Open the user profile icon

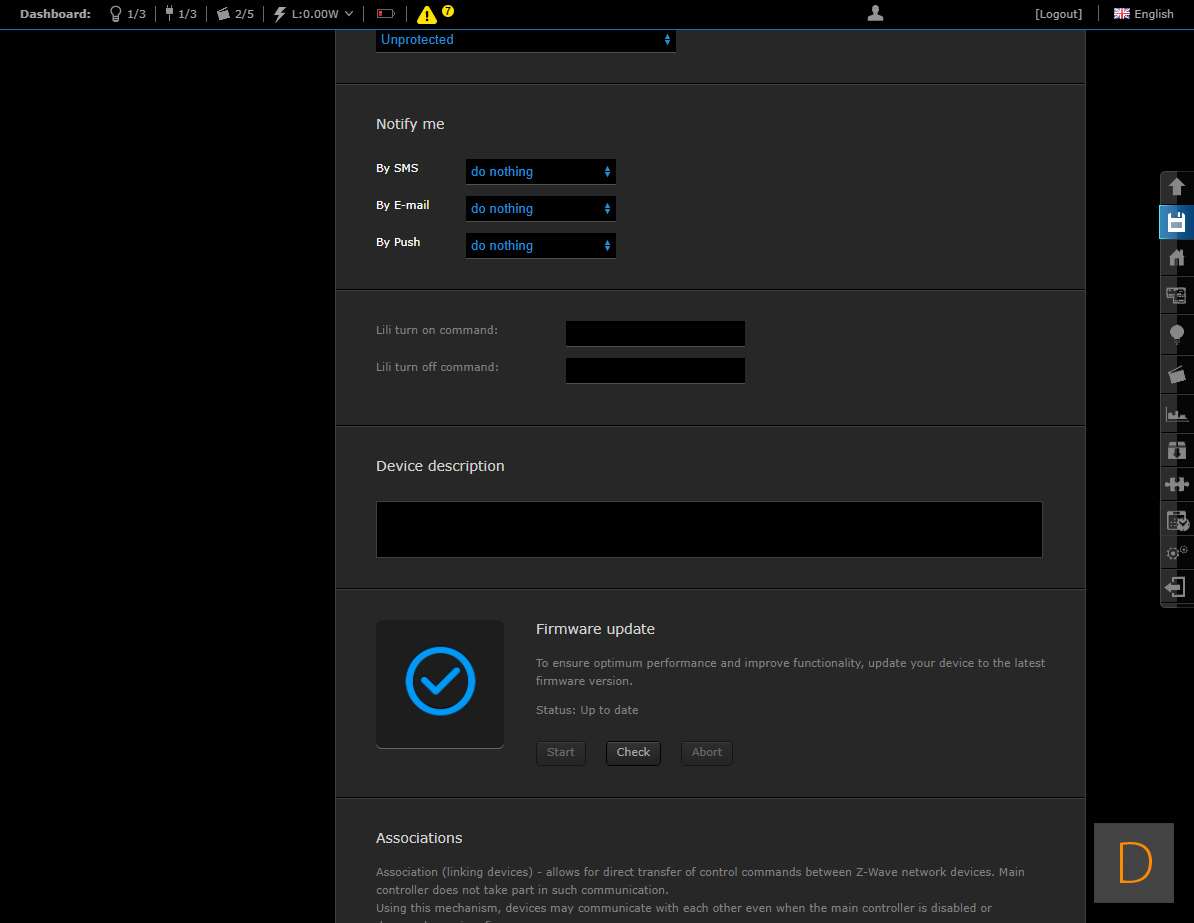pyautogui.click(x=875, y=14)
